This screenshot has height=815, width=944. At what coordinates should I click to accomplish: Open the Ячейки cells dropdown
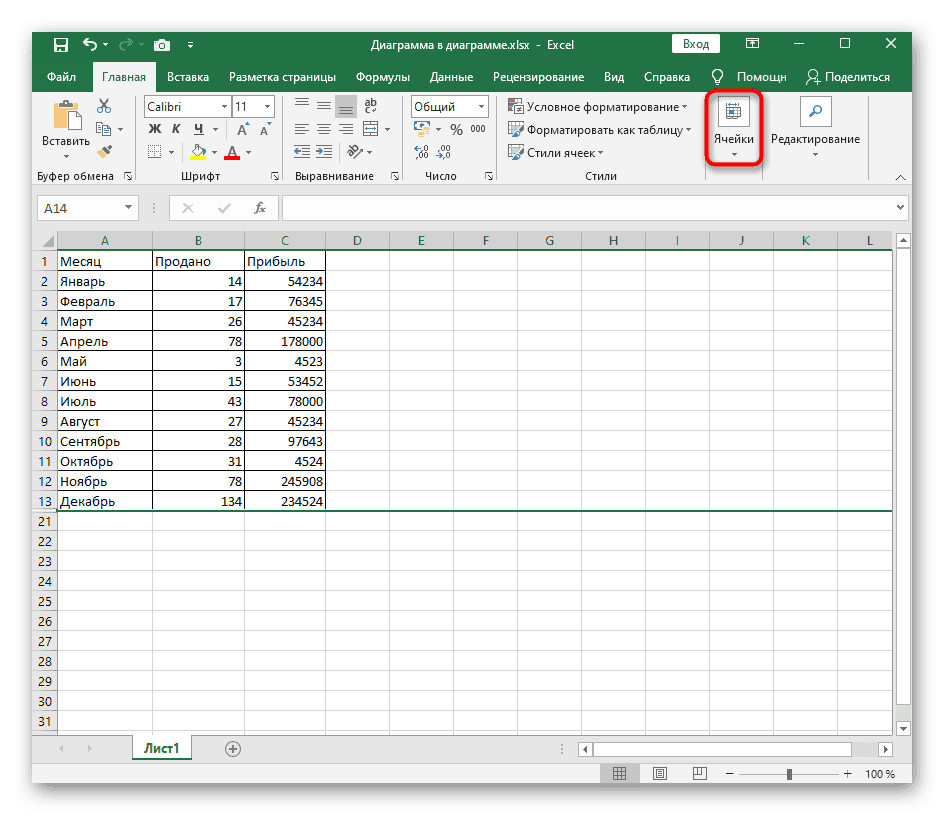click(x=733, y=129)
